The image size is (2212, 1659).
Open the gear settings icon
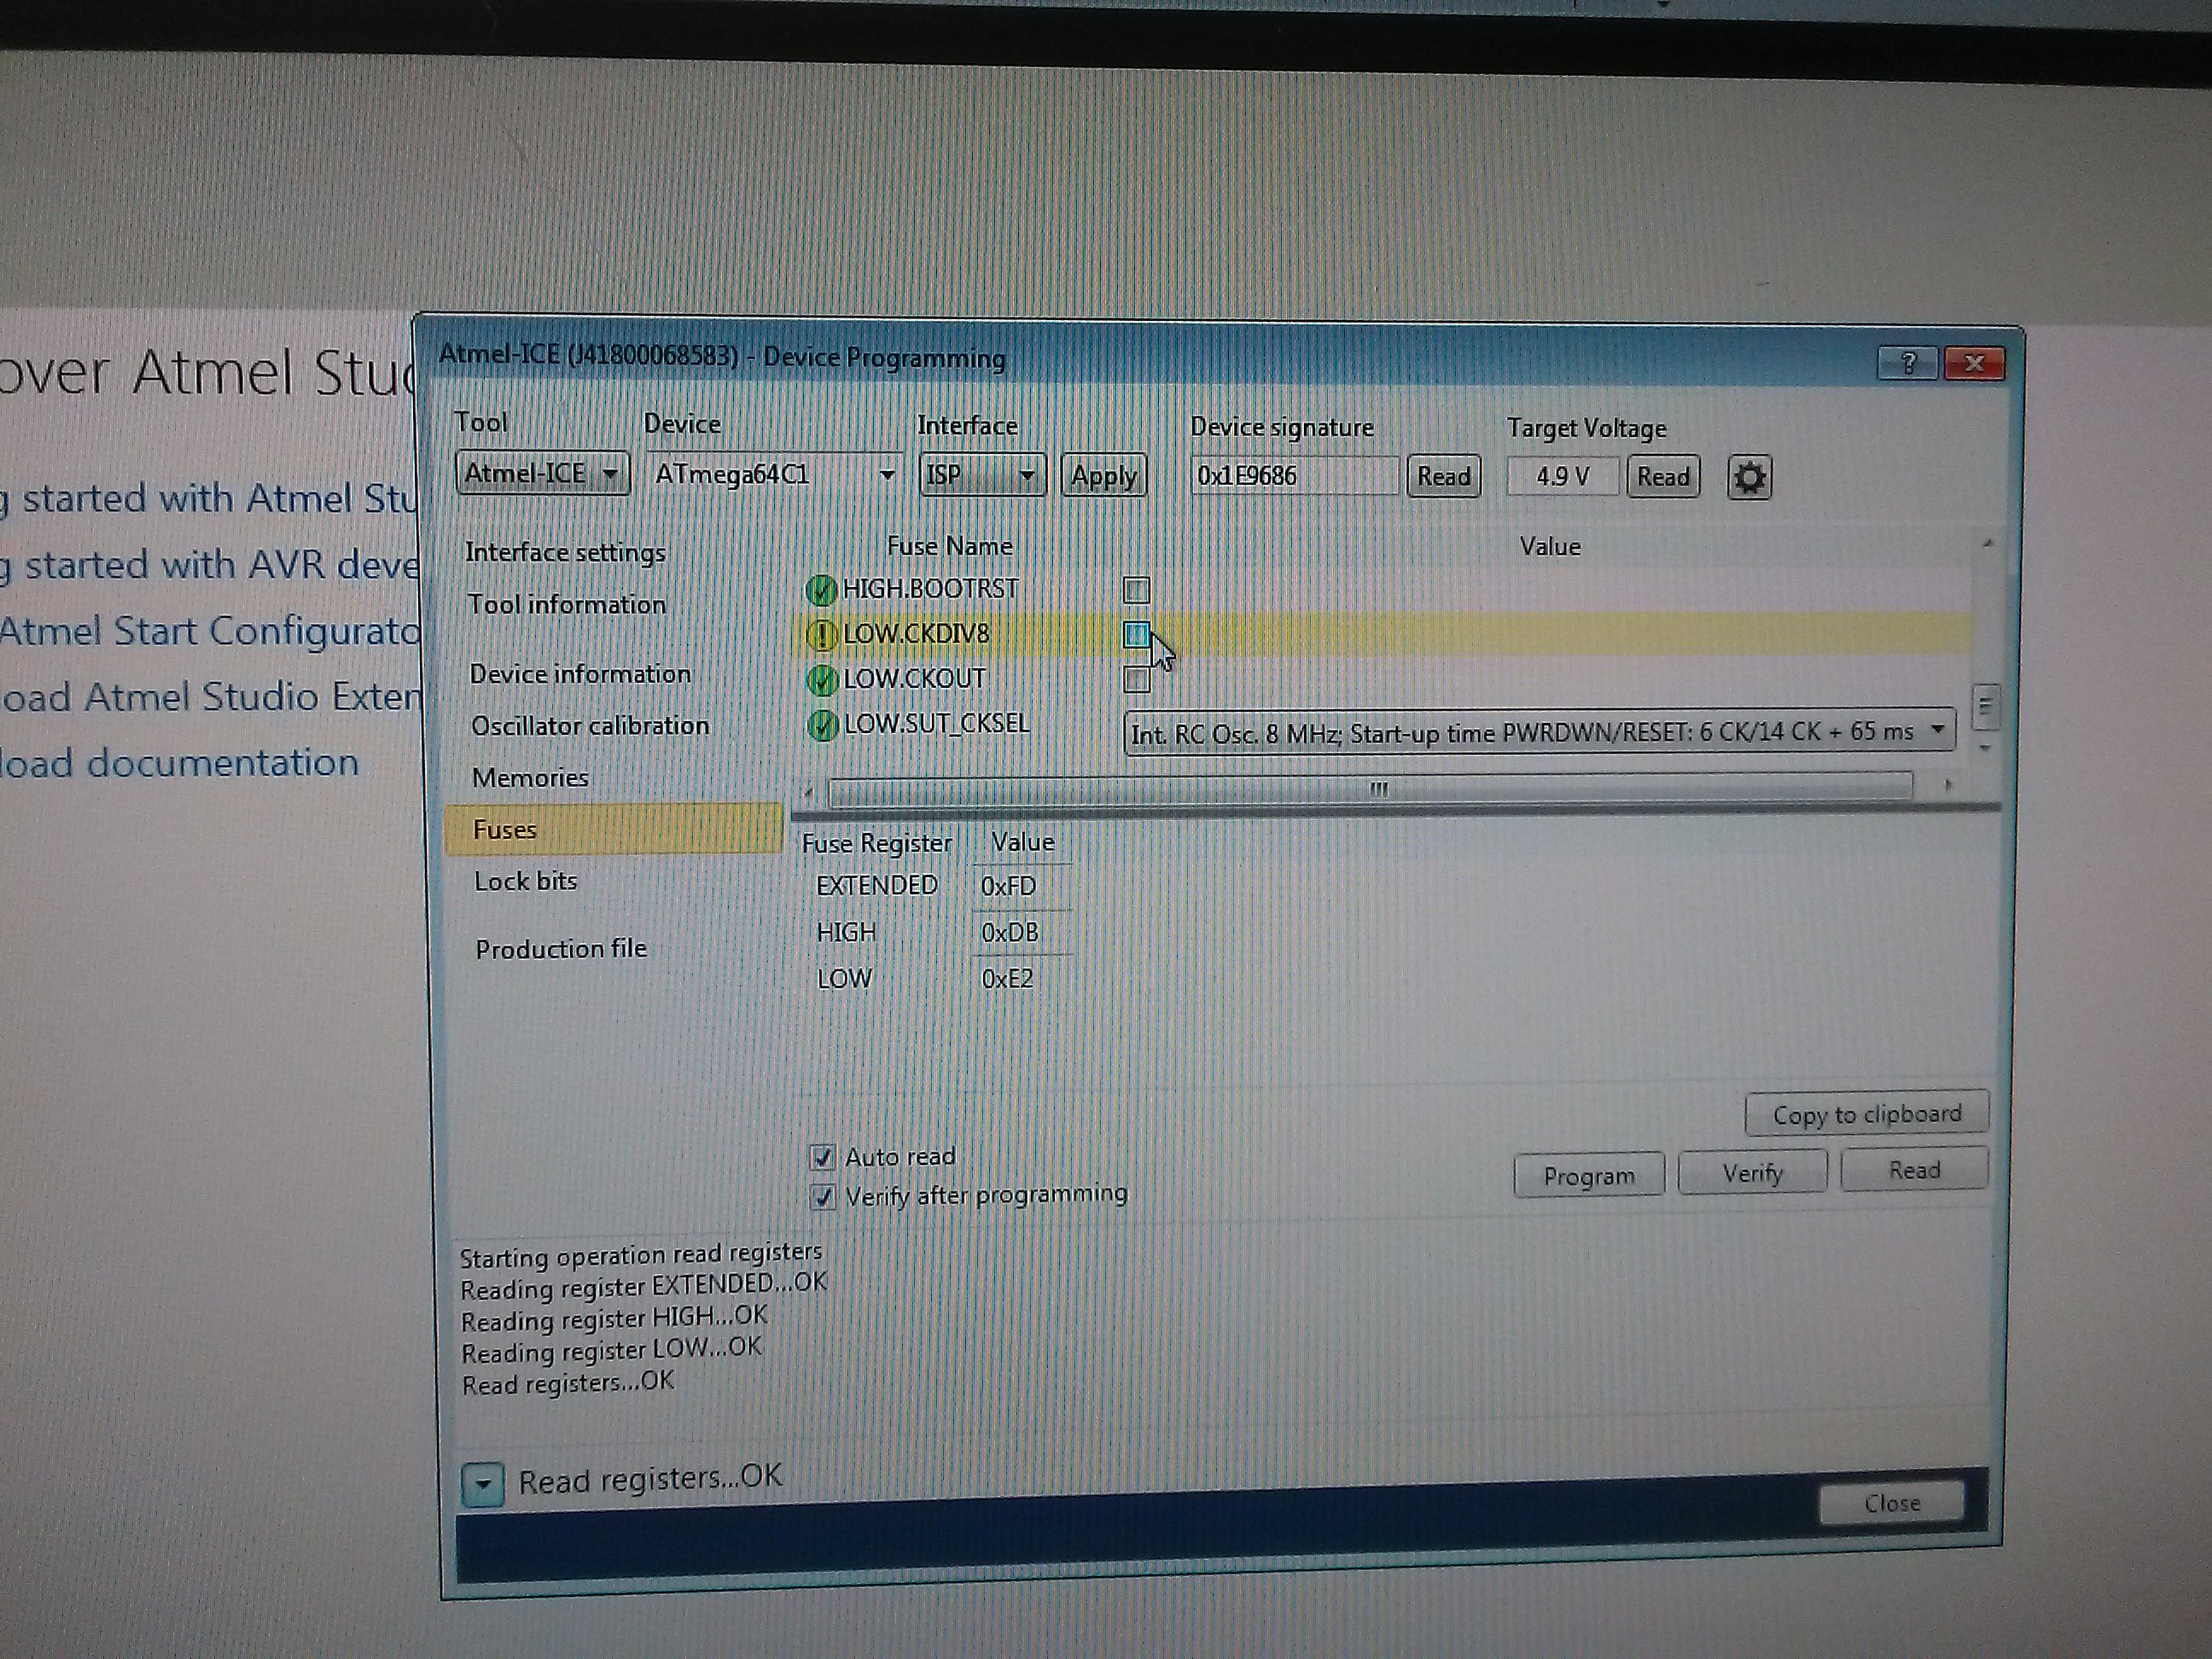coord(1749,477)
